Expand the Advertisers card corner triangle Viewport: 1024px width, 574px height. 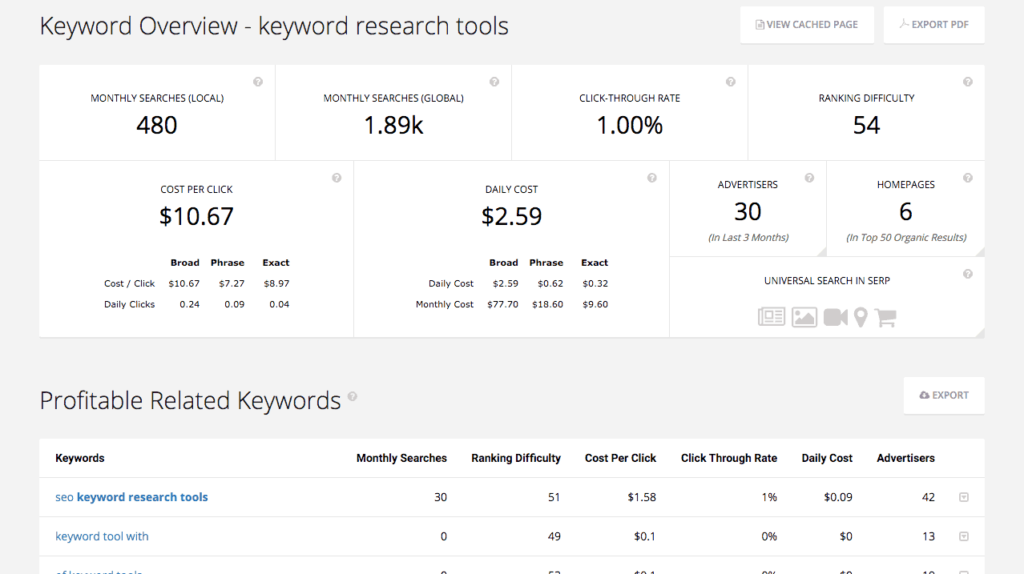822,252
